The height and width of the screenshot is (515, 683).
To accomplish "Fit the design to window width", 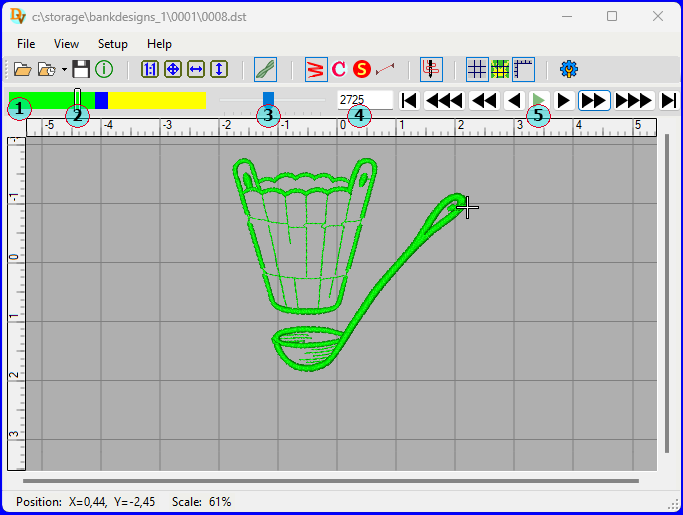I will click(x=196, y=69).
